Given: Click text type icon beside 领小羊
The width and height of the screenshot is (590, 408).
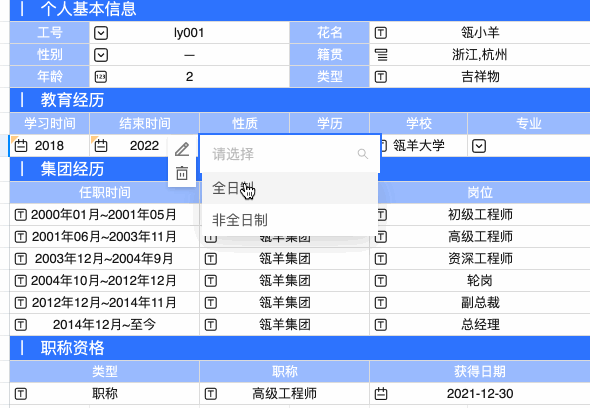Looking at the screenshot, I should (381, 33).
